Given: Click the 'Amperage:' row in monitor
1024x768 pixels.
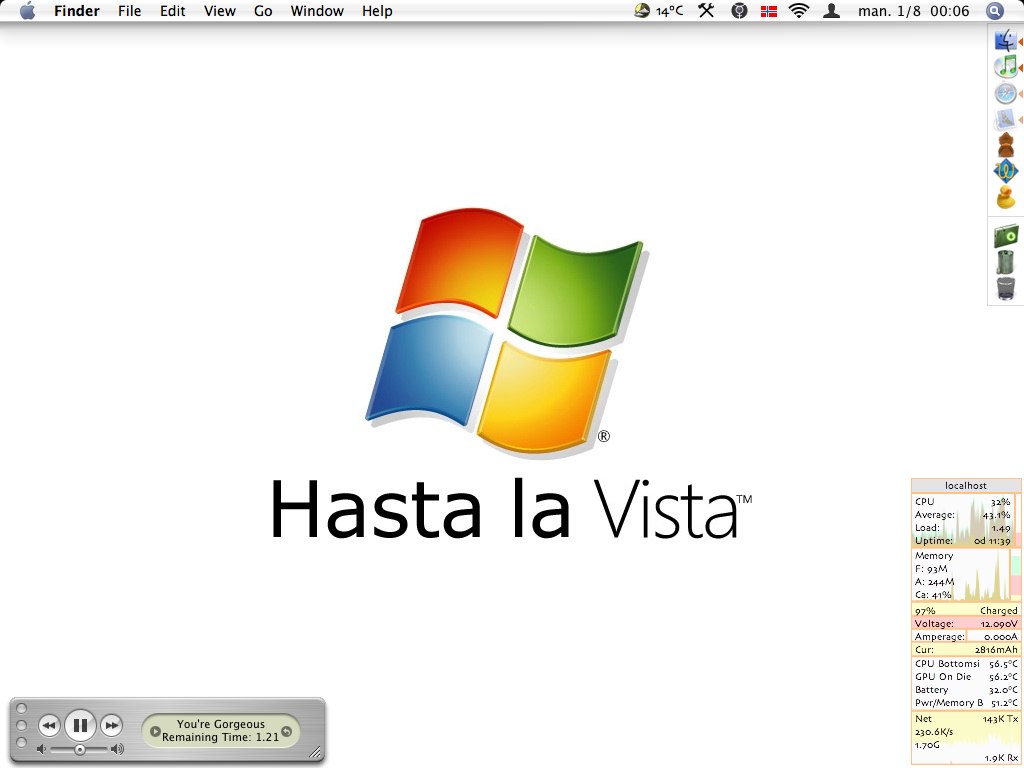Looking at the screenshot, I should pyautogui.click(x=966, y=637).
